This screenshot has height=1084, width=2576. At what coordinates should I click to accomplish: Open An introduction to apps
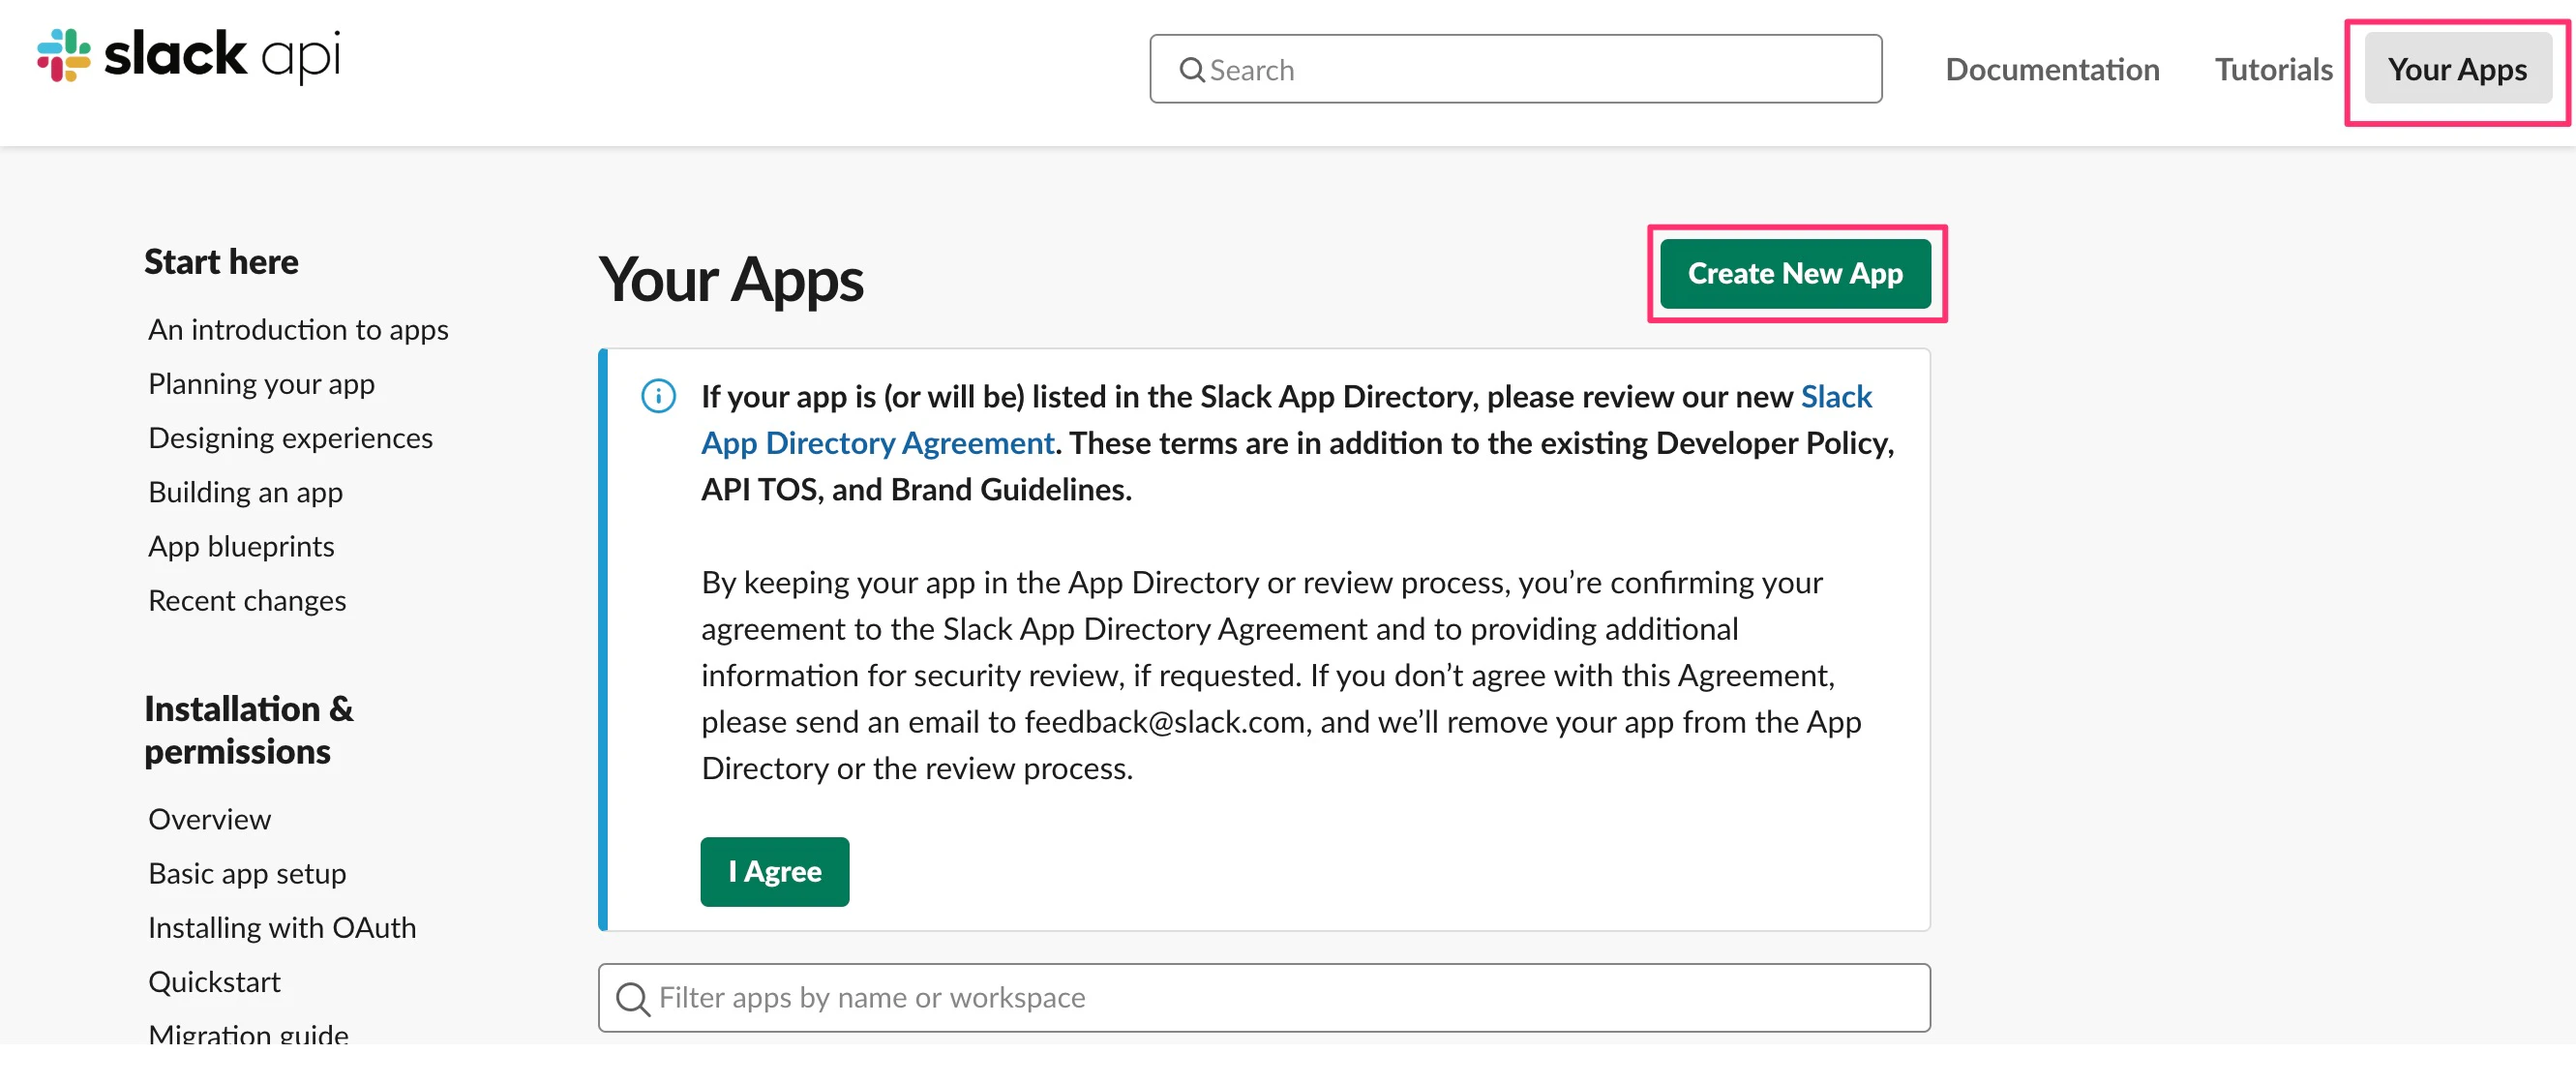click(x=298, y=329)
